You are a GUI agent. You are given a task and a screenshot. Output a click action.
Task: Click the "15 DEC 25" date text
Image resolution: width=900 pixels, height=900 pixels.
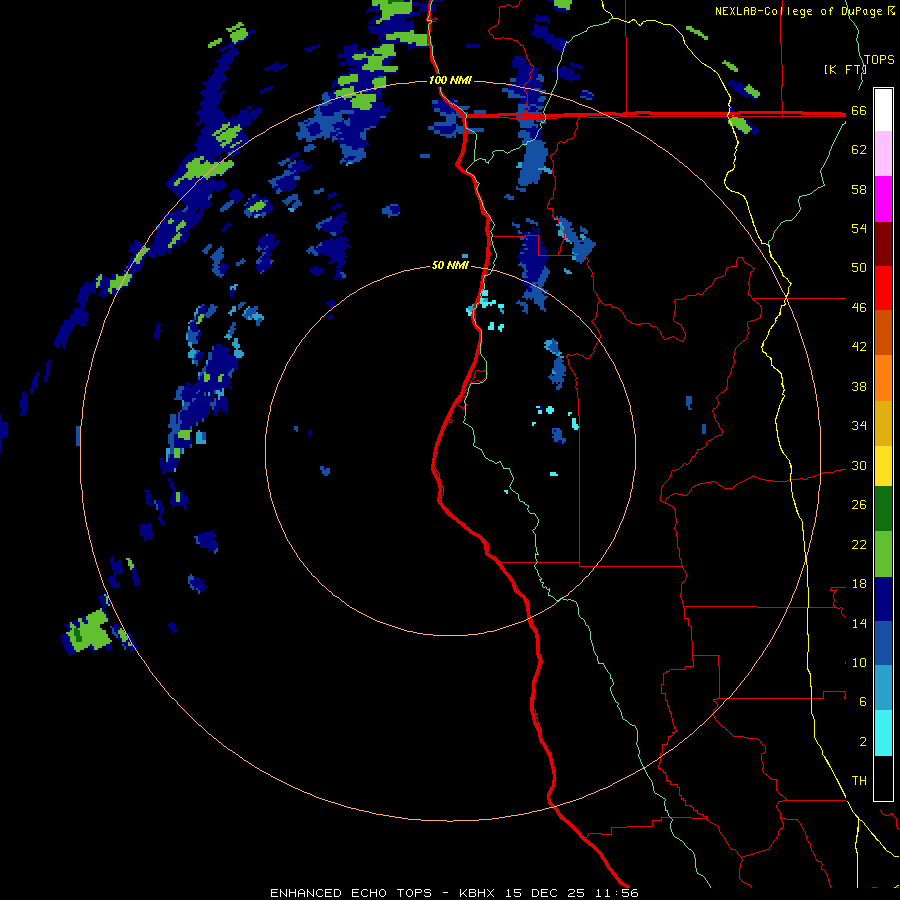(x=545, y=893)
